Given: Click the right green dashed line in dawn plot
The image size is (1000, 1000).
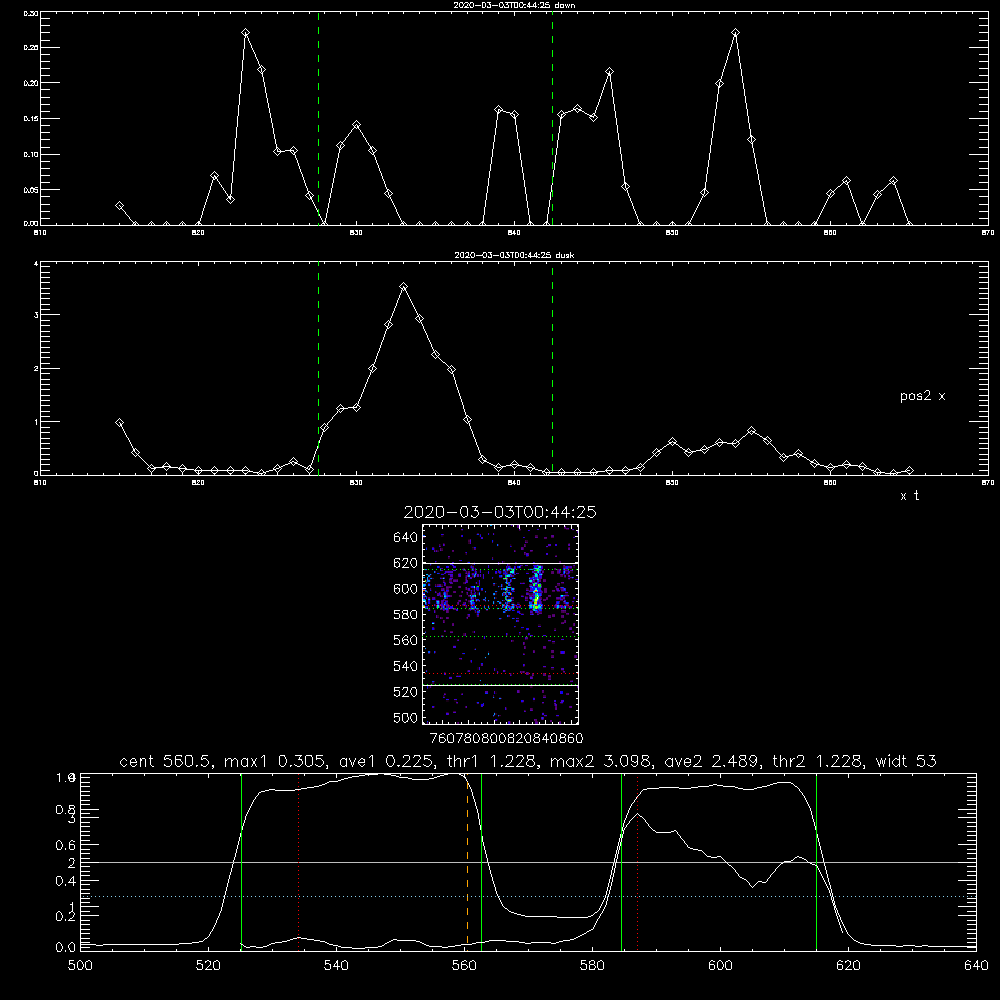Looking at the screenshot, I should (x=552, y=119).
